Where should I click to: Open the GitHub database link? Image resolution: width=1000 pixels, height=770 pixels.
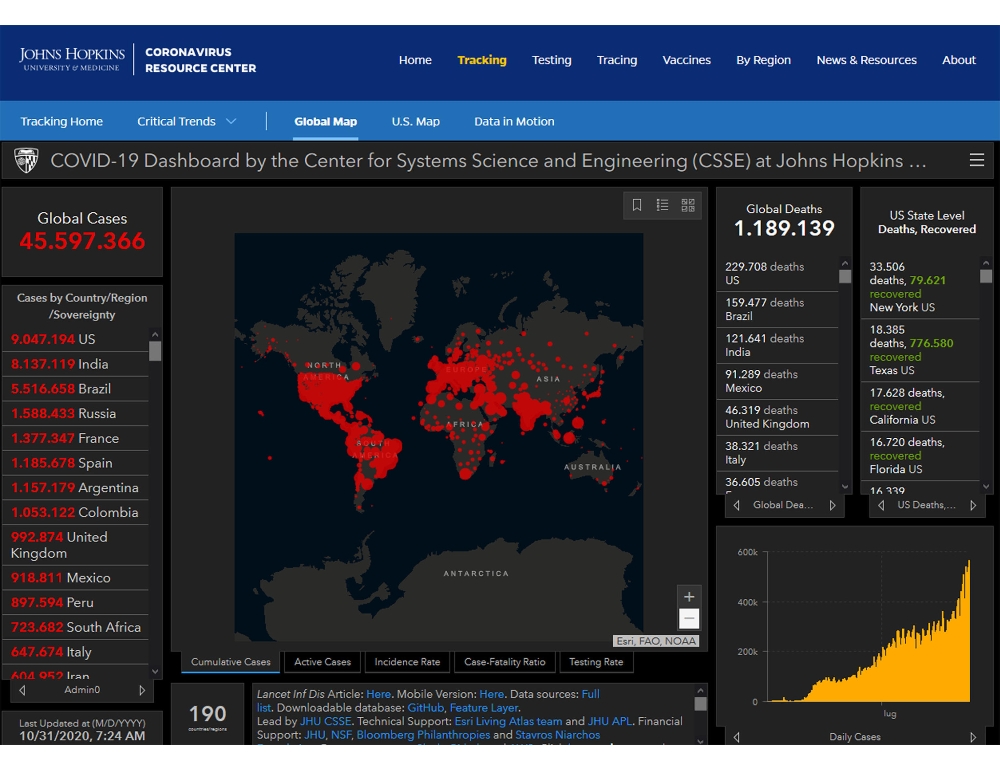click(x=425, y=707)
